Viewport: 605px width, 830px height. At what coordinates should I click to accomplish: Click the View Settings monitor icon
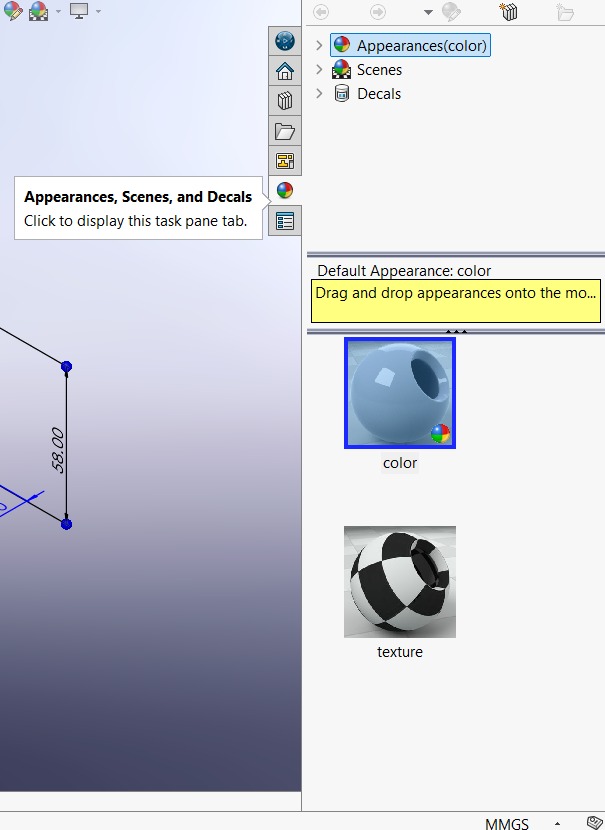click(79, 11)
